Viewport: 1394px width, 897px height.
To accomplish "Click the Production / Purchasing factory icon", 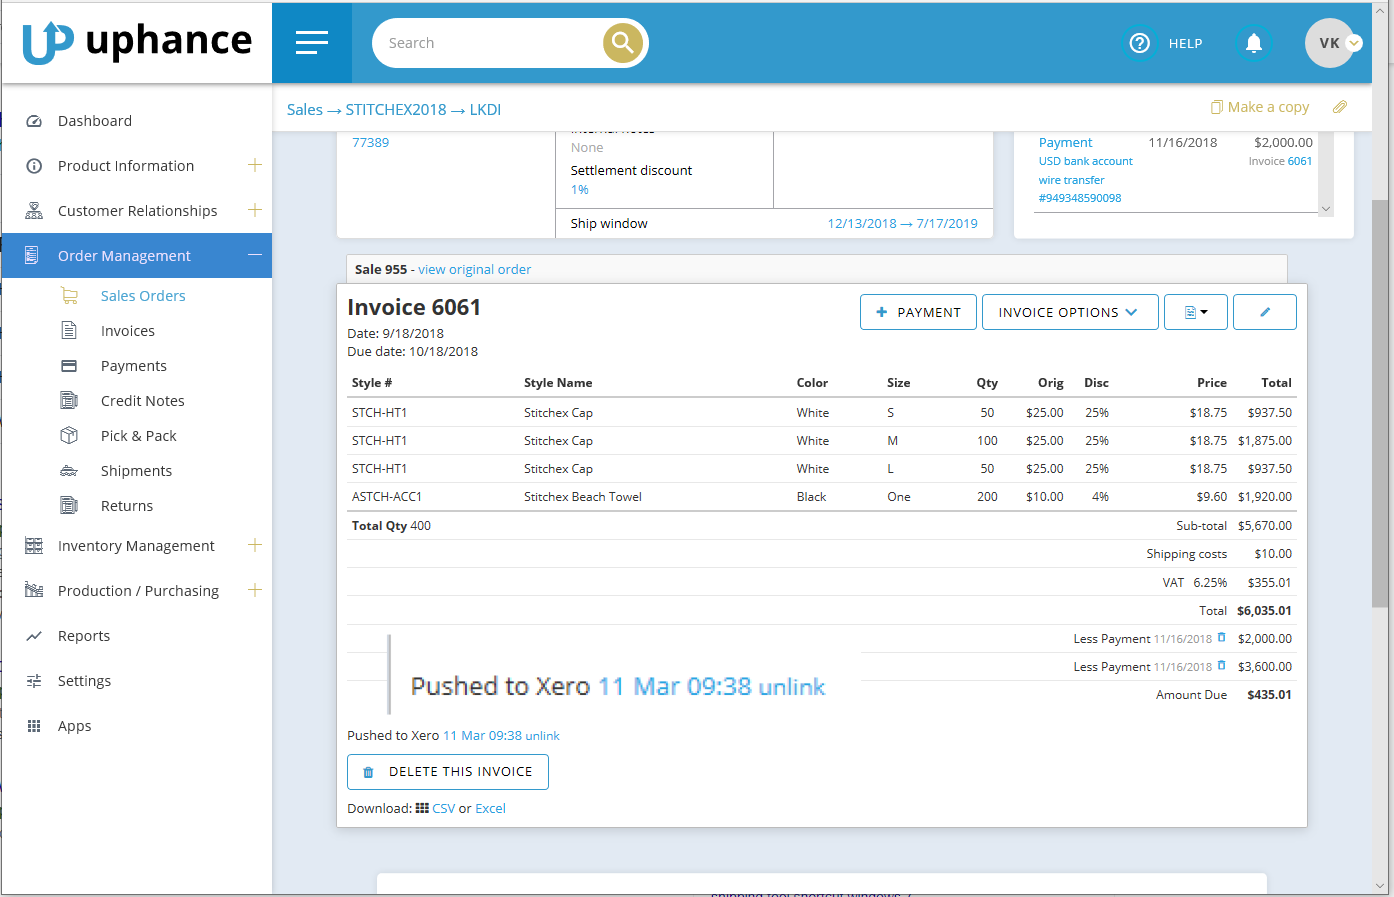I will (34, 590).
